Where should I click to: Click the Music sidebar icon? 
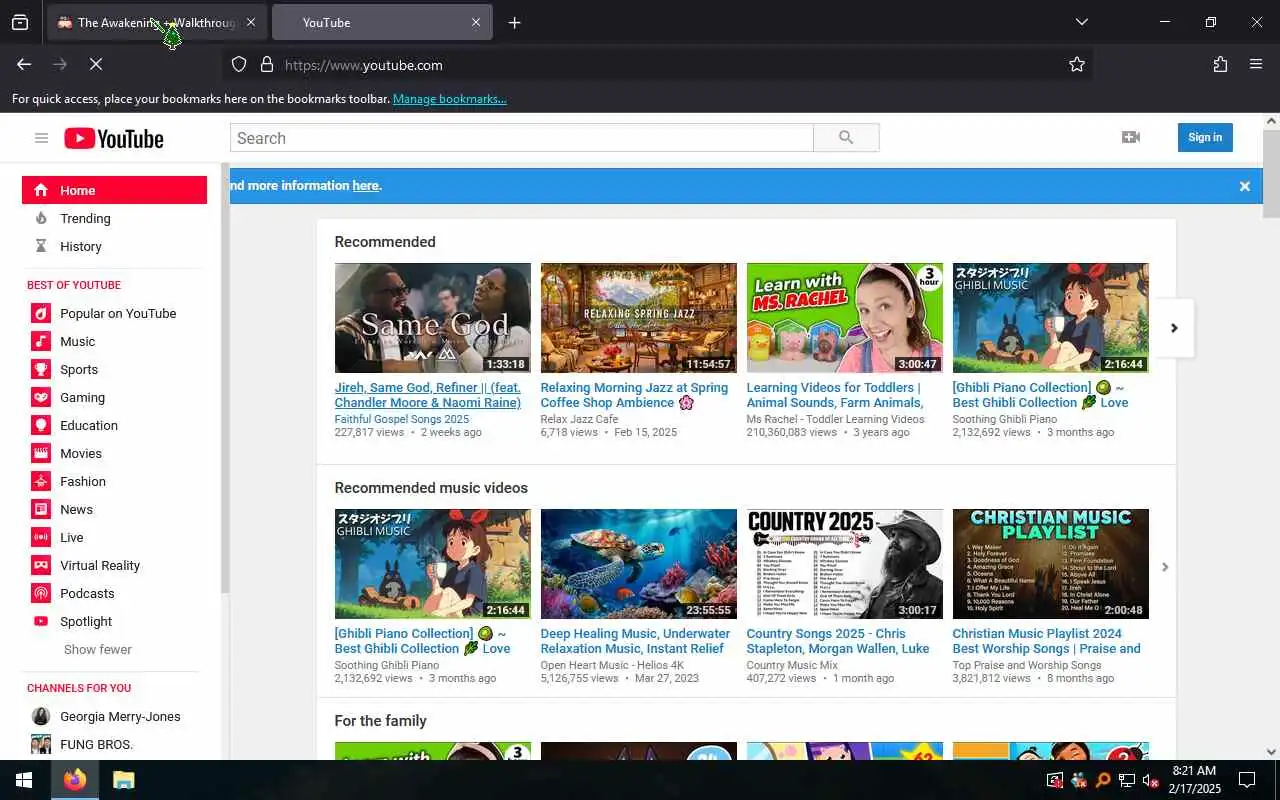[41, 341]
